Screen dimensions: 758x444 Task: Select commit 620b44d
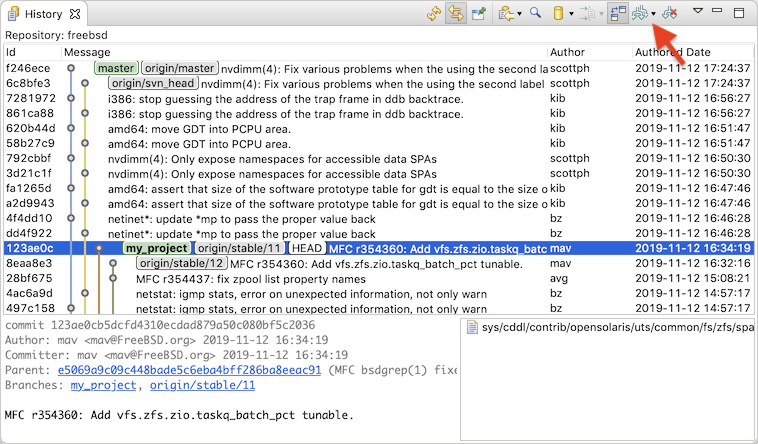point(378,128)
